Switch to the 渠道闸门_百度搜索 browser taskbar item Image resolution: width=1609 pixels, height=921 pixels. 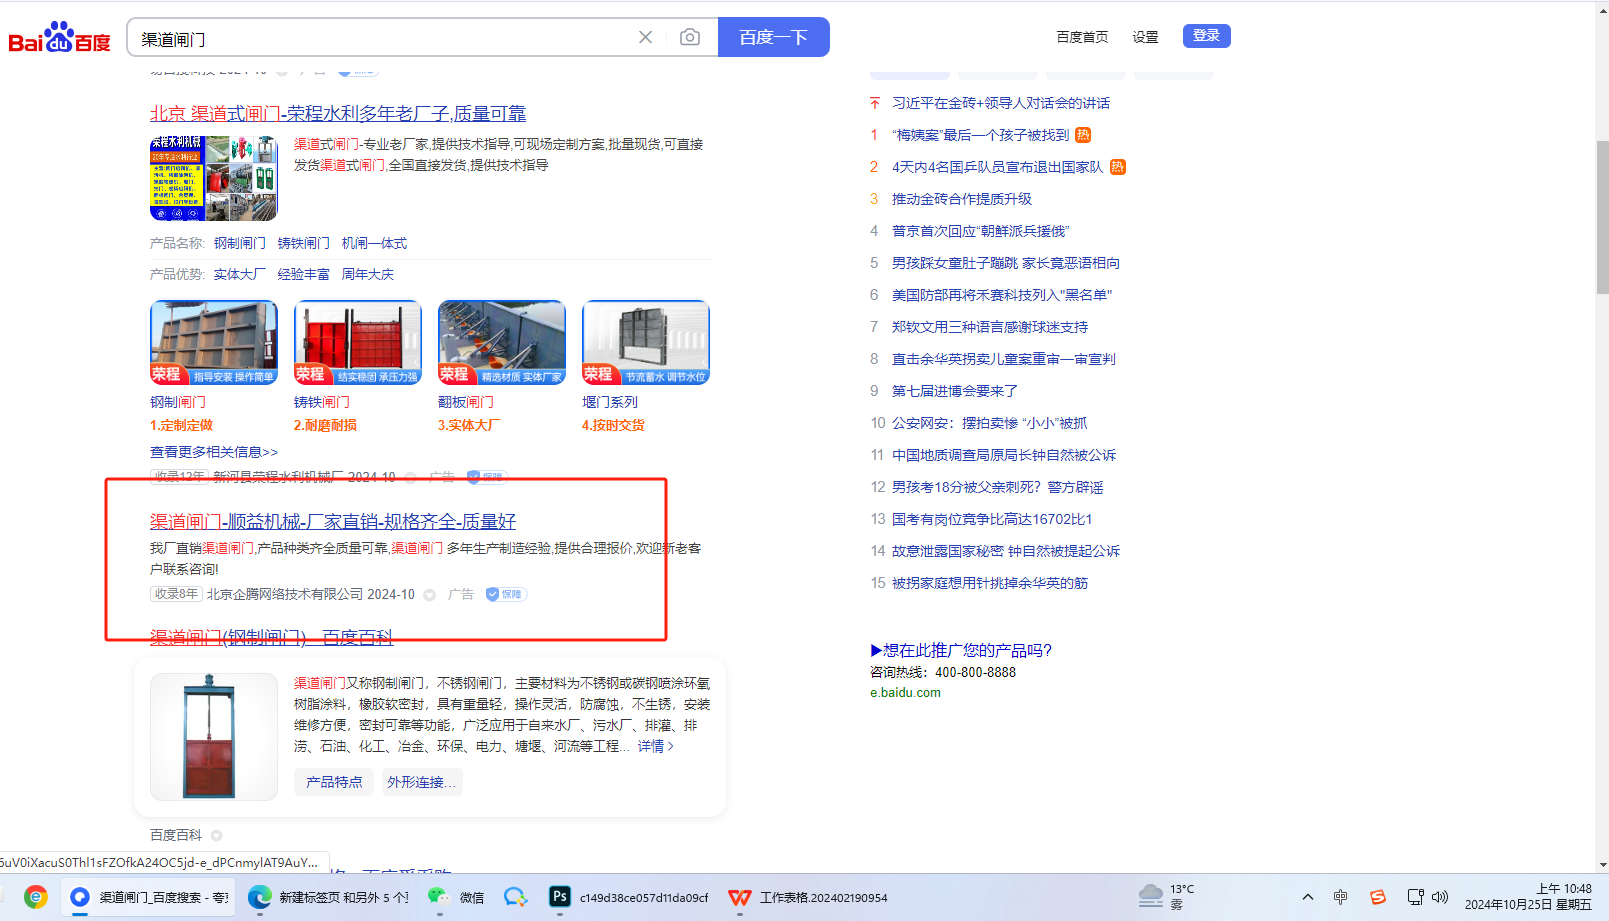coord(150,897)
